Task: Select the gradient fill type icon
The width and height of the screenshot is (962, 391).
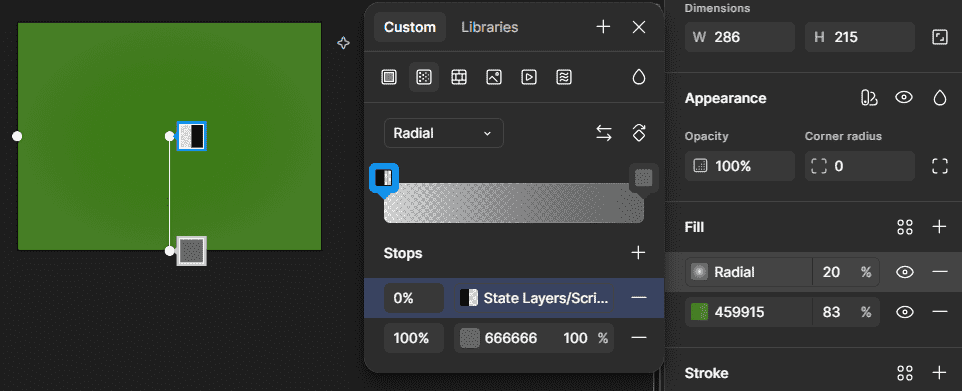Action: click(x=424, y=77)
